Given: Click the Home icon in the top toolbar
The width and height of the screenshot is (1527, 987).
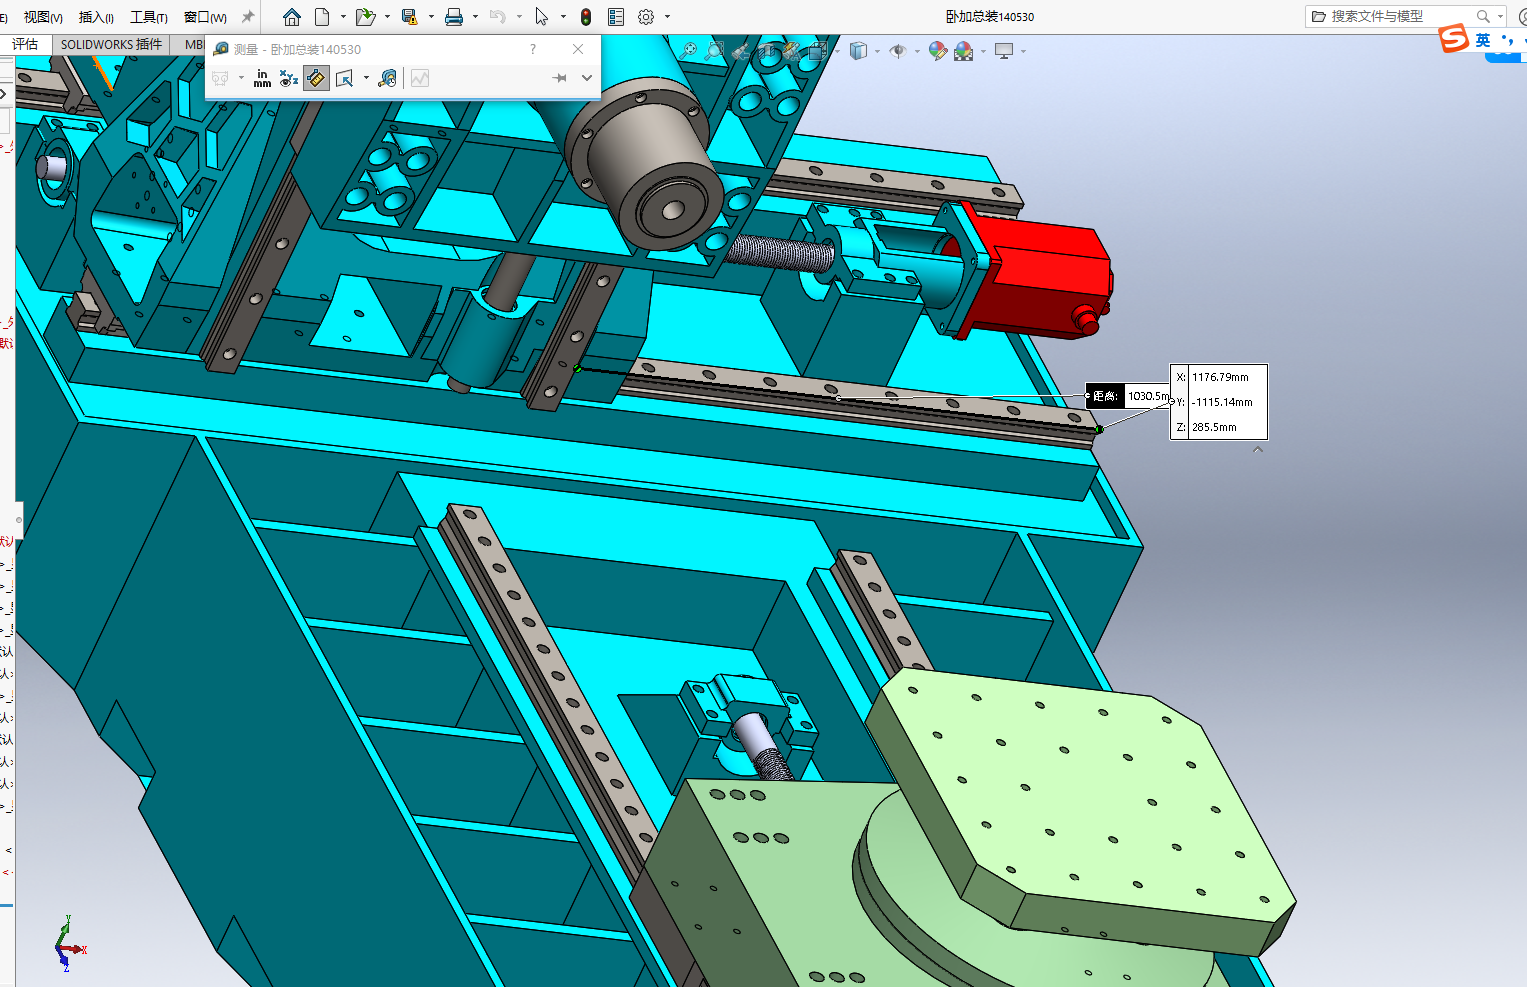Looking at the screenshot, I should tap(292, 17).
